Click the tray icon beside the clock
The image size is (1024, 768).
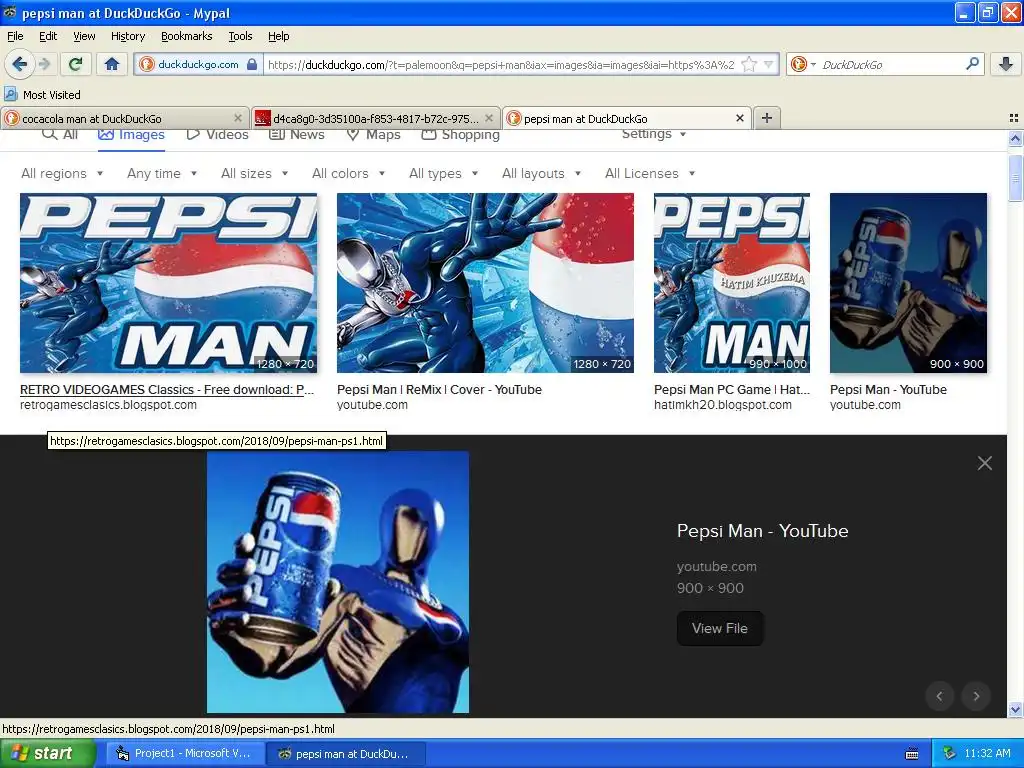tap(949, 754)
